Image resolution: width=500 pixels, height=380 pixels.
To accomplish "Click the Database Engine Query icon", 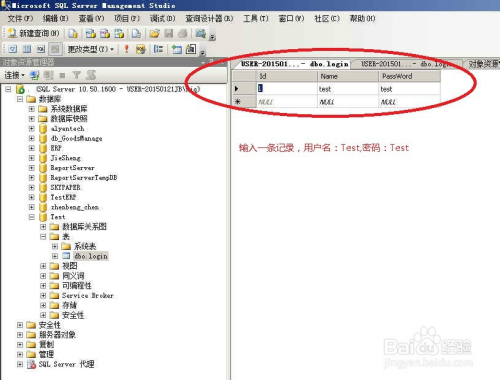I will [x=73, y=33].
